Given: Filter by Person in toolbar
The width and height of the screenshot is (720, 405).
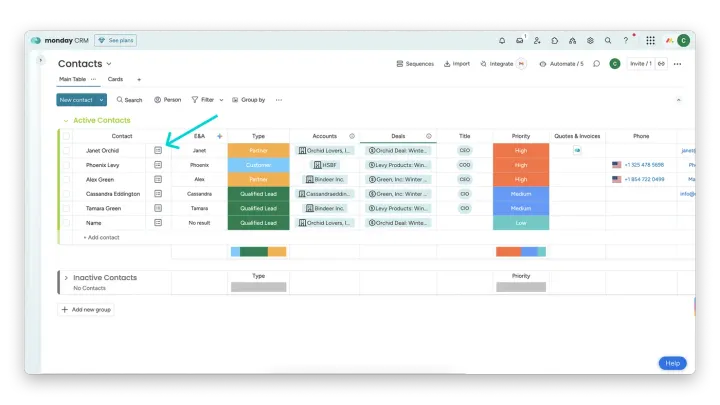Looking at the screenshot, I should coord(168,100).
